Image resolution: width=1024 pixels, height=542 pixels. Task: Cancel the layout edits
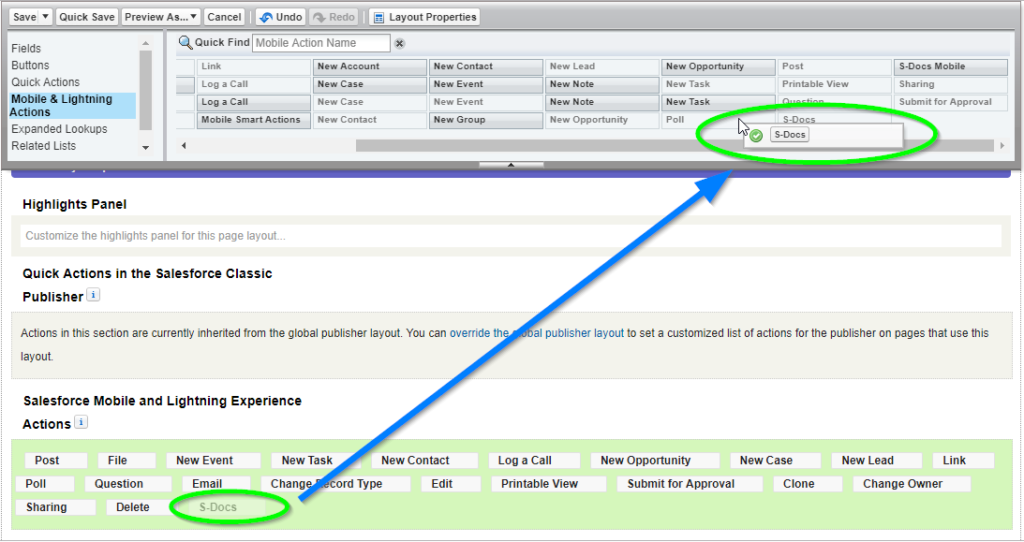coord(224,17)
